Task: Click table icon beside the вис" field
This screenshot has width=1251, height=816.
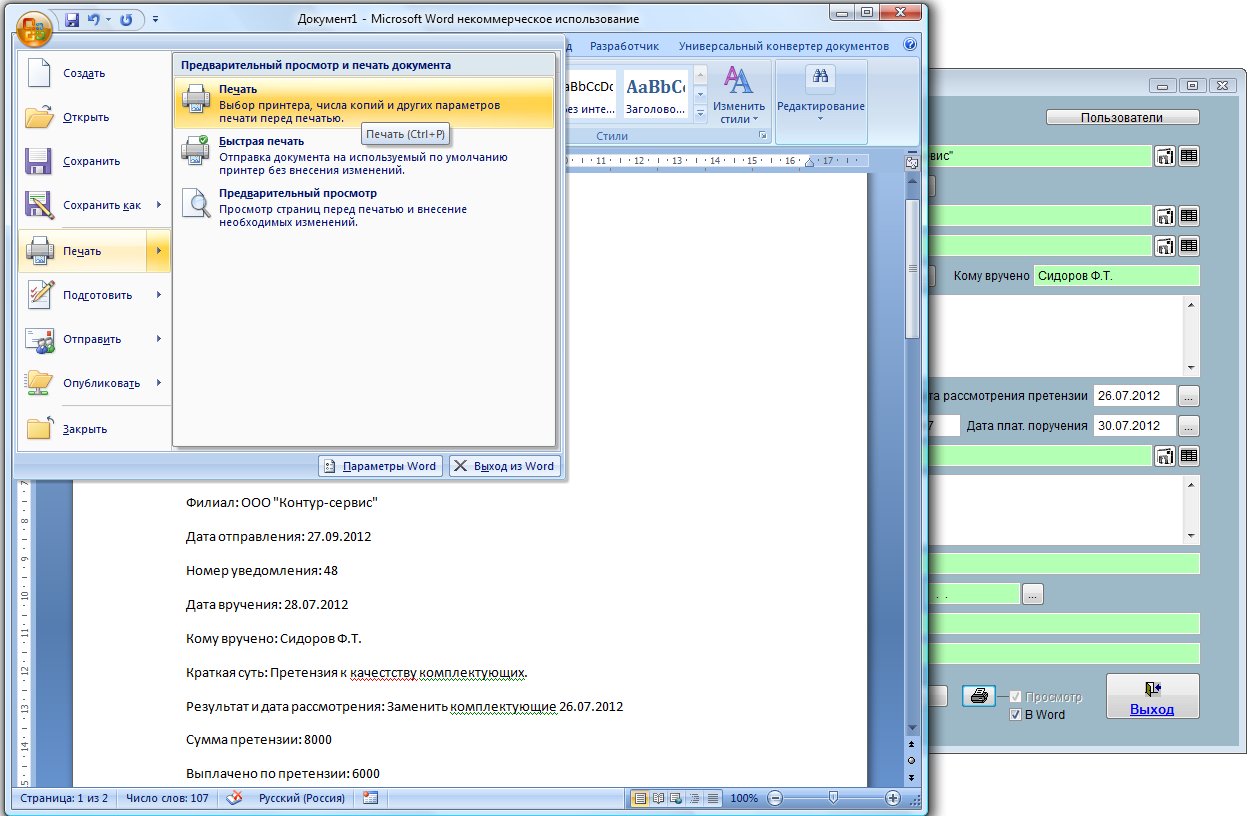Action: pyautogui.click(x=1189, y=156)
